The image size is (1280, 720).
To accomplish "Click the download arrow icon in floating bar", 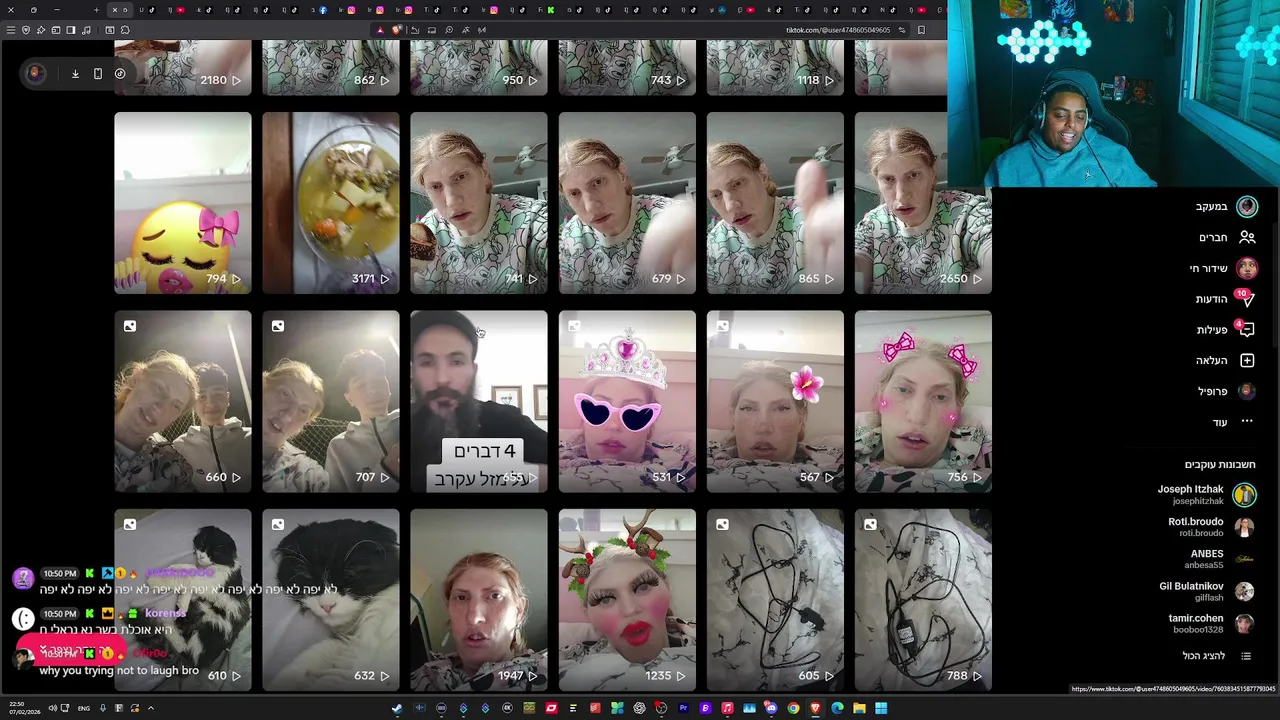I will (x=75, y=73).
